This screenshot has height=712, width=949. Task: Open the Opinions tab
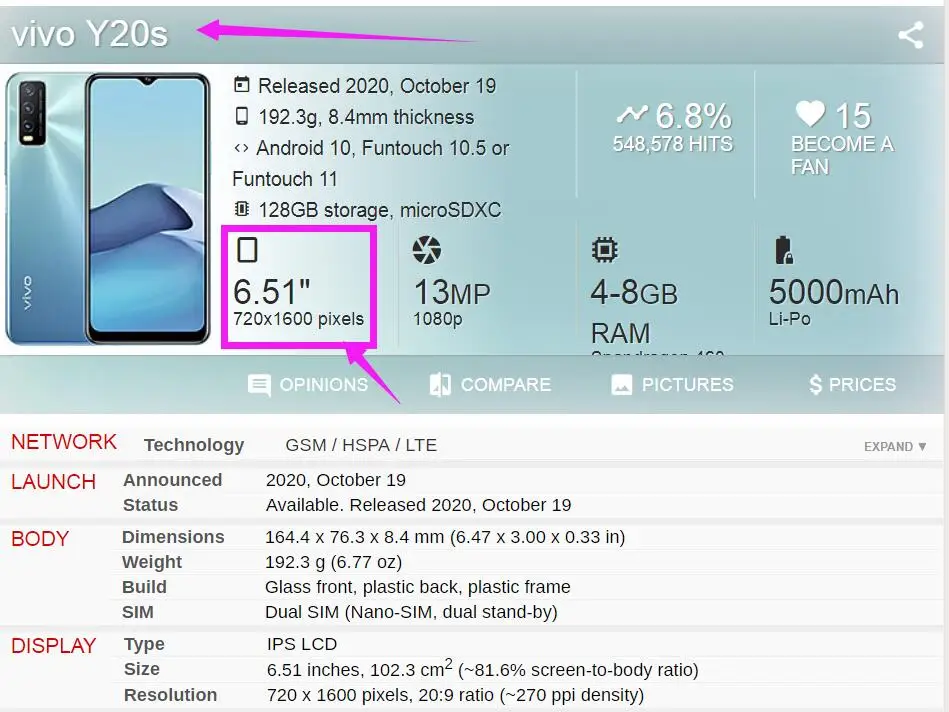(x=308, y=385)
